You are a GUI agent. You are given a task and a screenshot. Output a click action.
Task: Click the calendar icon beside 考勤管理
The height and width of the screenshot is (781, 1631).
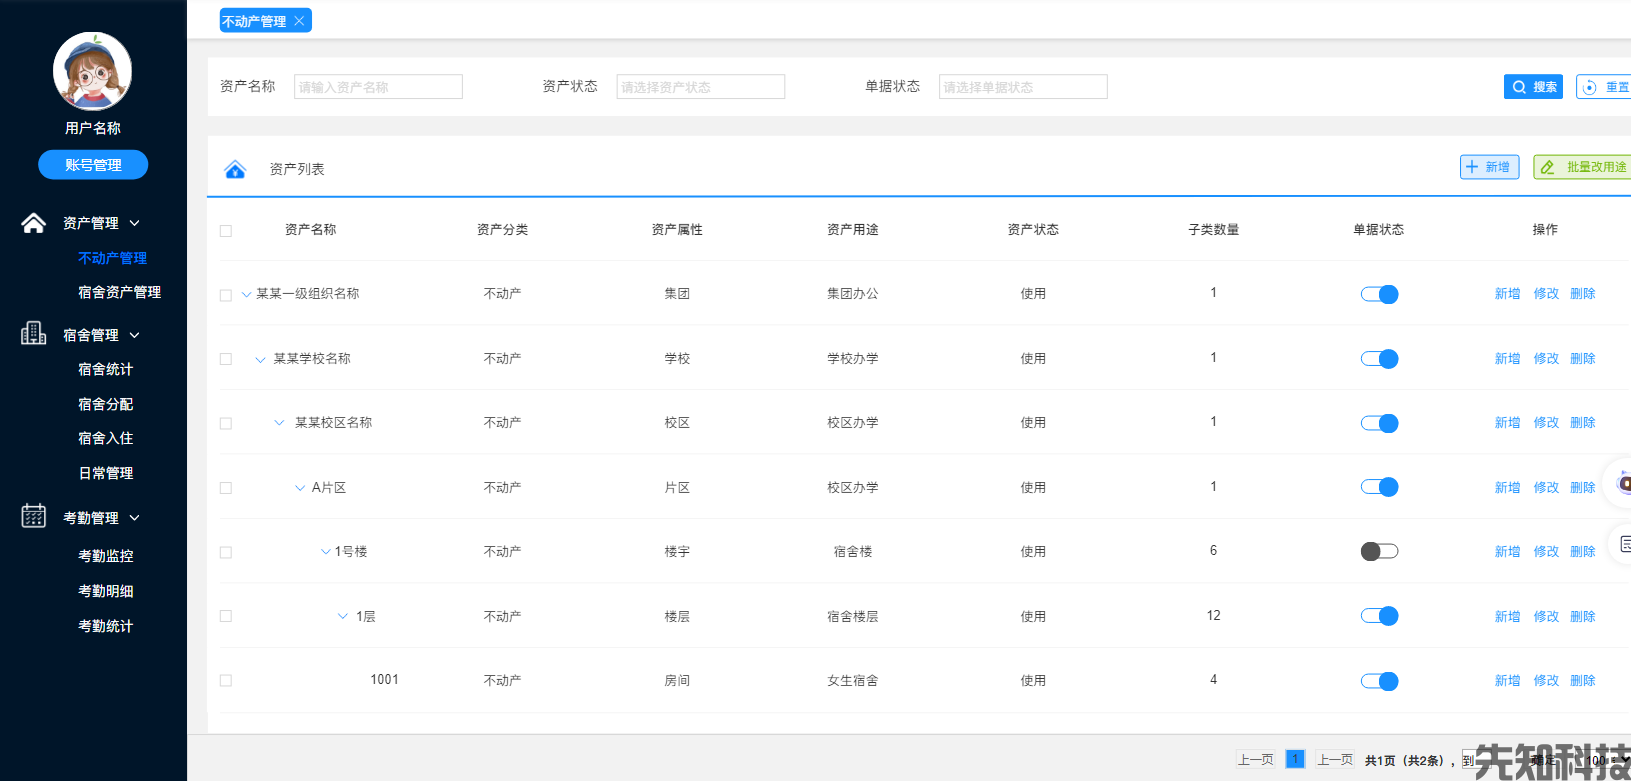[33, 516]
